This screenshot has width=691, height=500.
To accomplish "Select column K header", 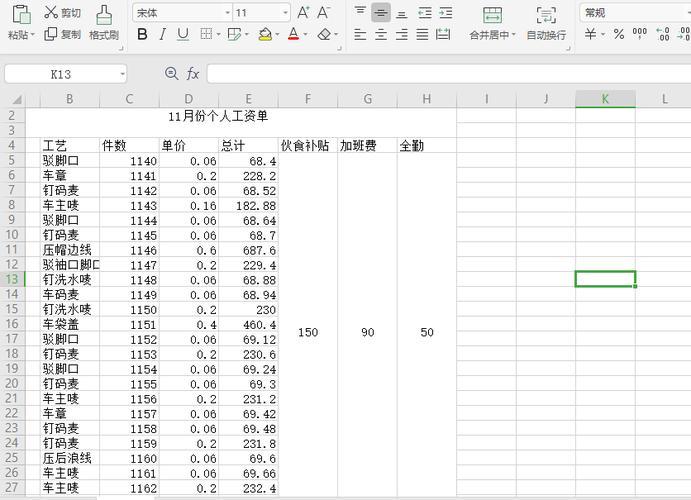I will coord(605,99).
